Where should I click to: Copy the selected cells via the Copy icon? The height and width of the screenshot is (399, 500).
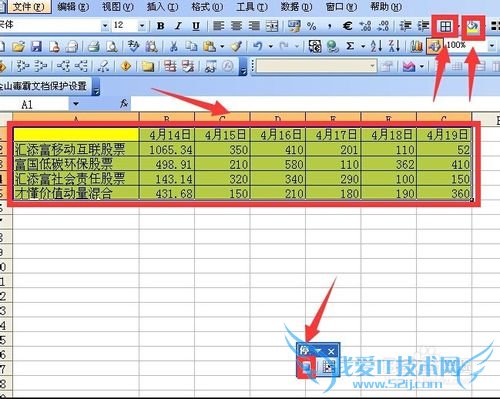point(191,46)
